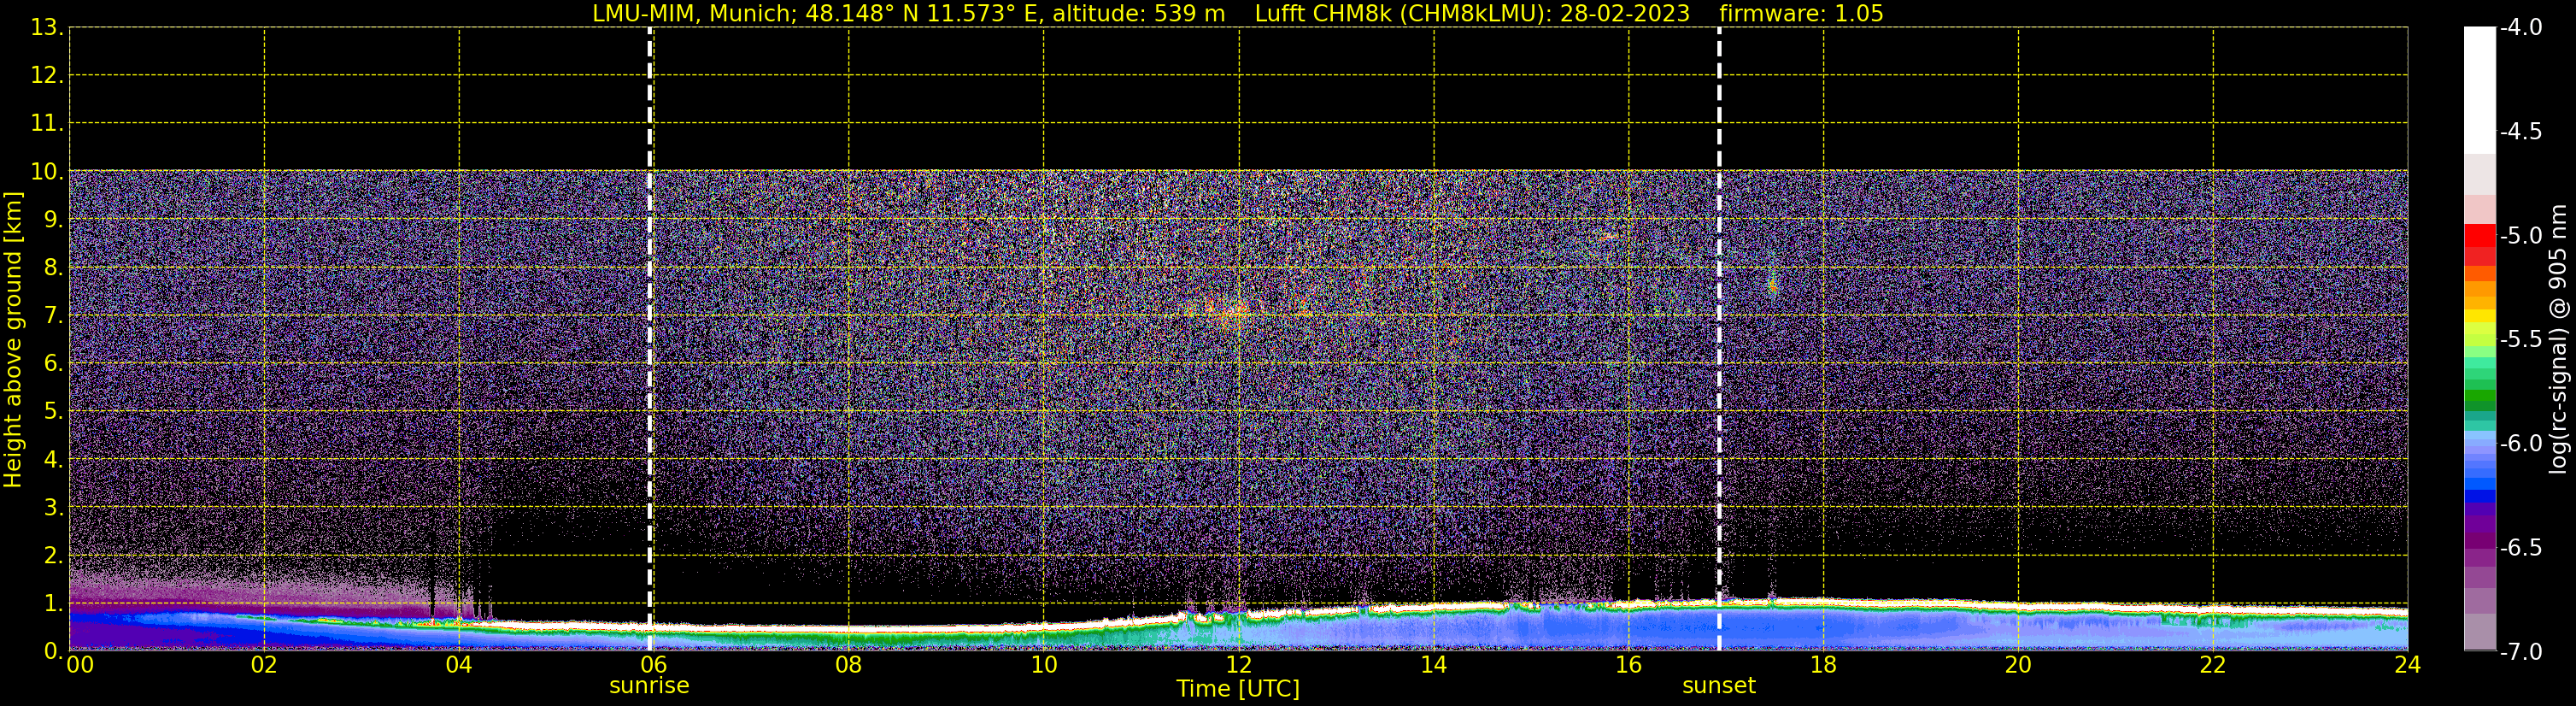Viewport: 2576px width, 706px height.
Task: Click the white segment of the colorbar
Action: click(x=2479, y=90)
